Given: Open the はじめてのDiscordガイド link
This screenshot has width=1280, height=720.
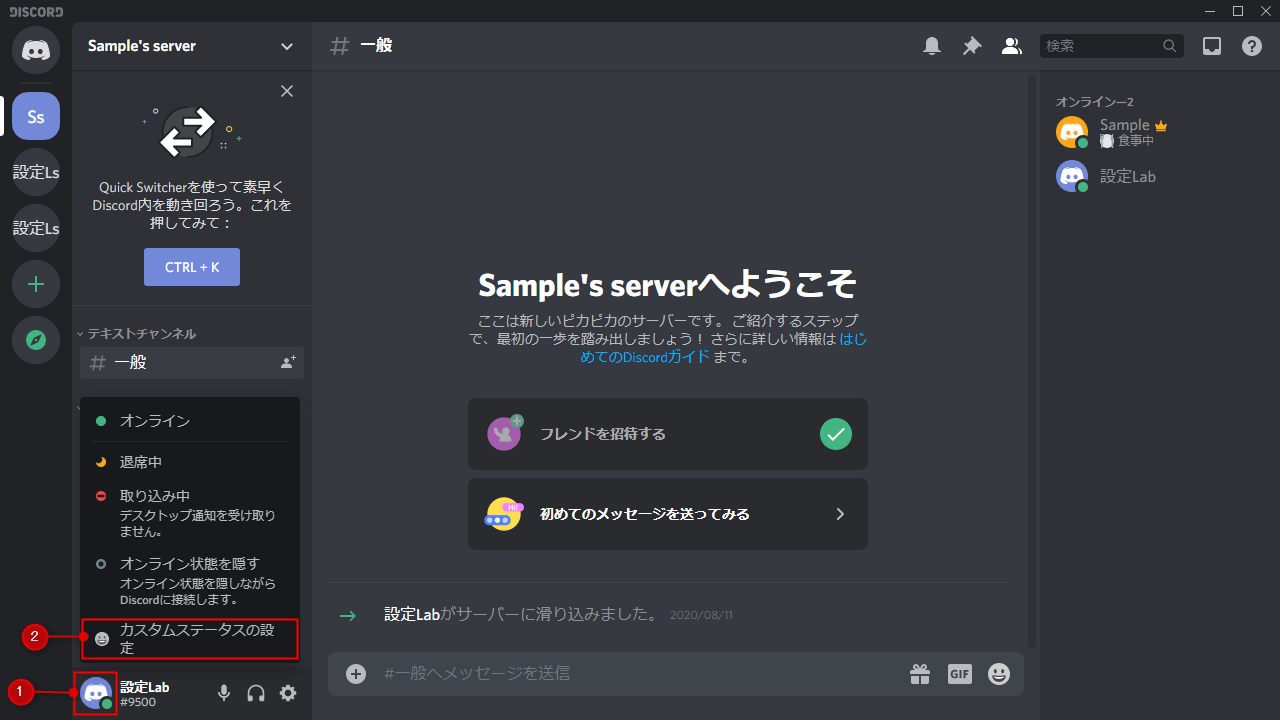Looking at the screenshot, I should click(x=723, y=348).
